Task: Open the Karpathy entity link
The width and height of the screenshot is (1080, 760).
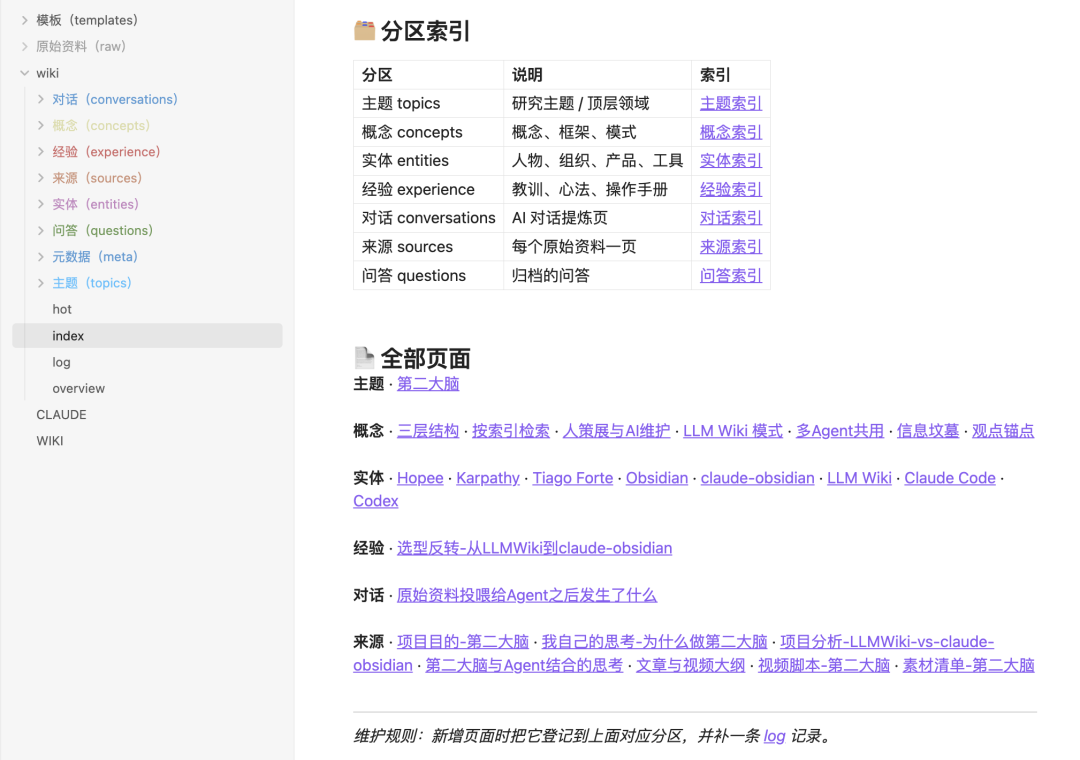Action: (488, 477)
